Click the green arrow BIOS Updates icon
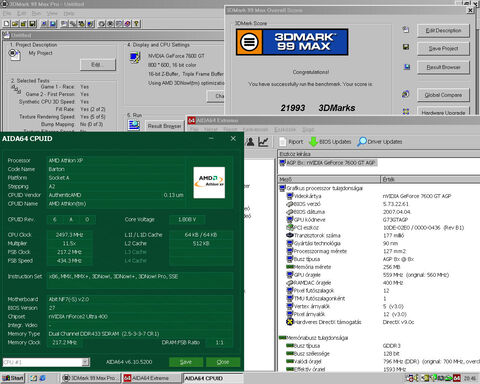 (313, 142)
